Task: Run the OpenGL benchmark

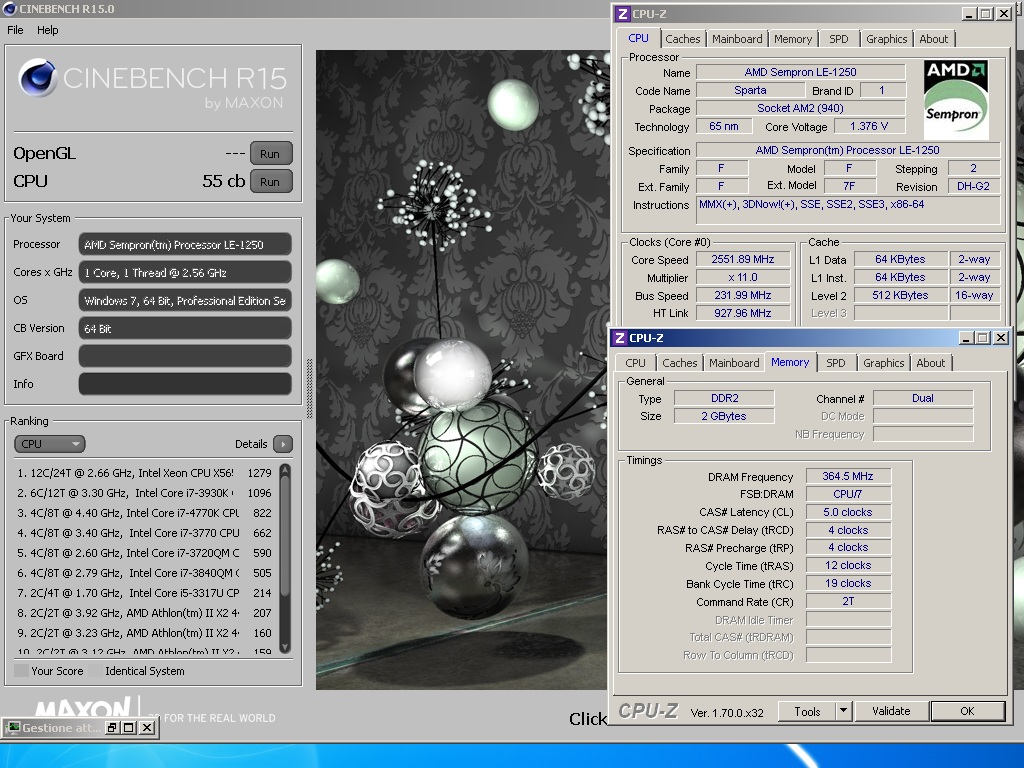Action: pos(270,154)
